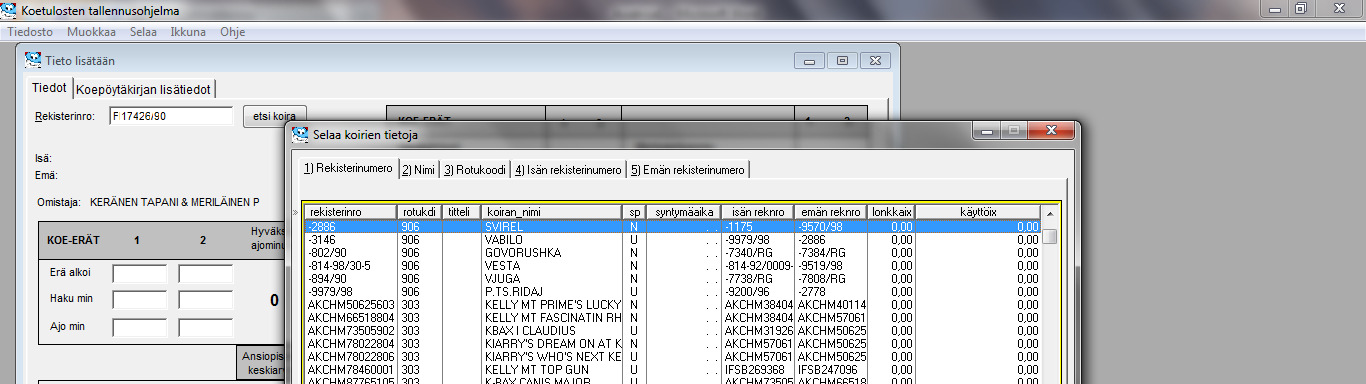This screenshot has width=1366, height=384.
Task: Click the Selaa koirien tietoja dialog icon
Action: click(x=299, y=133)
